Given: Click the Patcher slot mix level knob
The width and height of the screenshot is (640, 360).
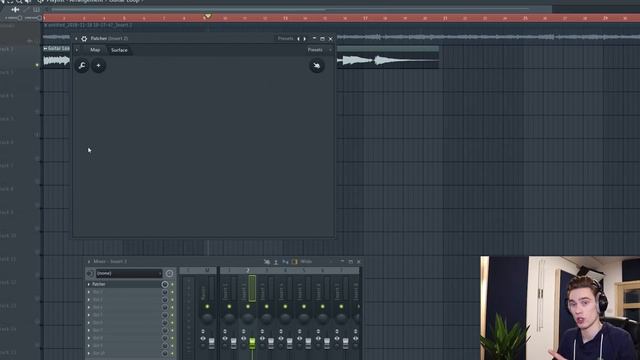Looking at the screenshot, I should click(165, 284).
